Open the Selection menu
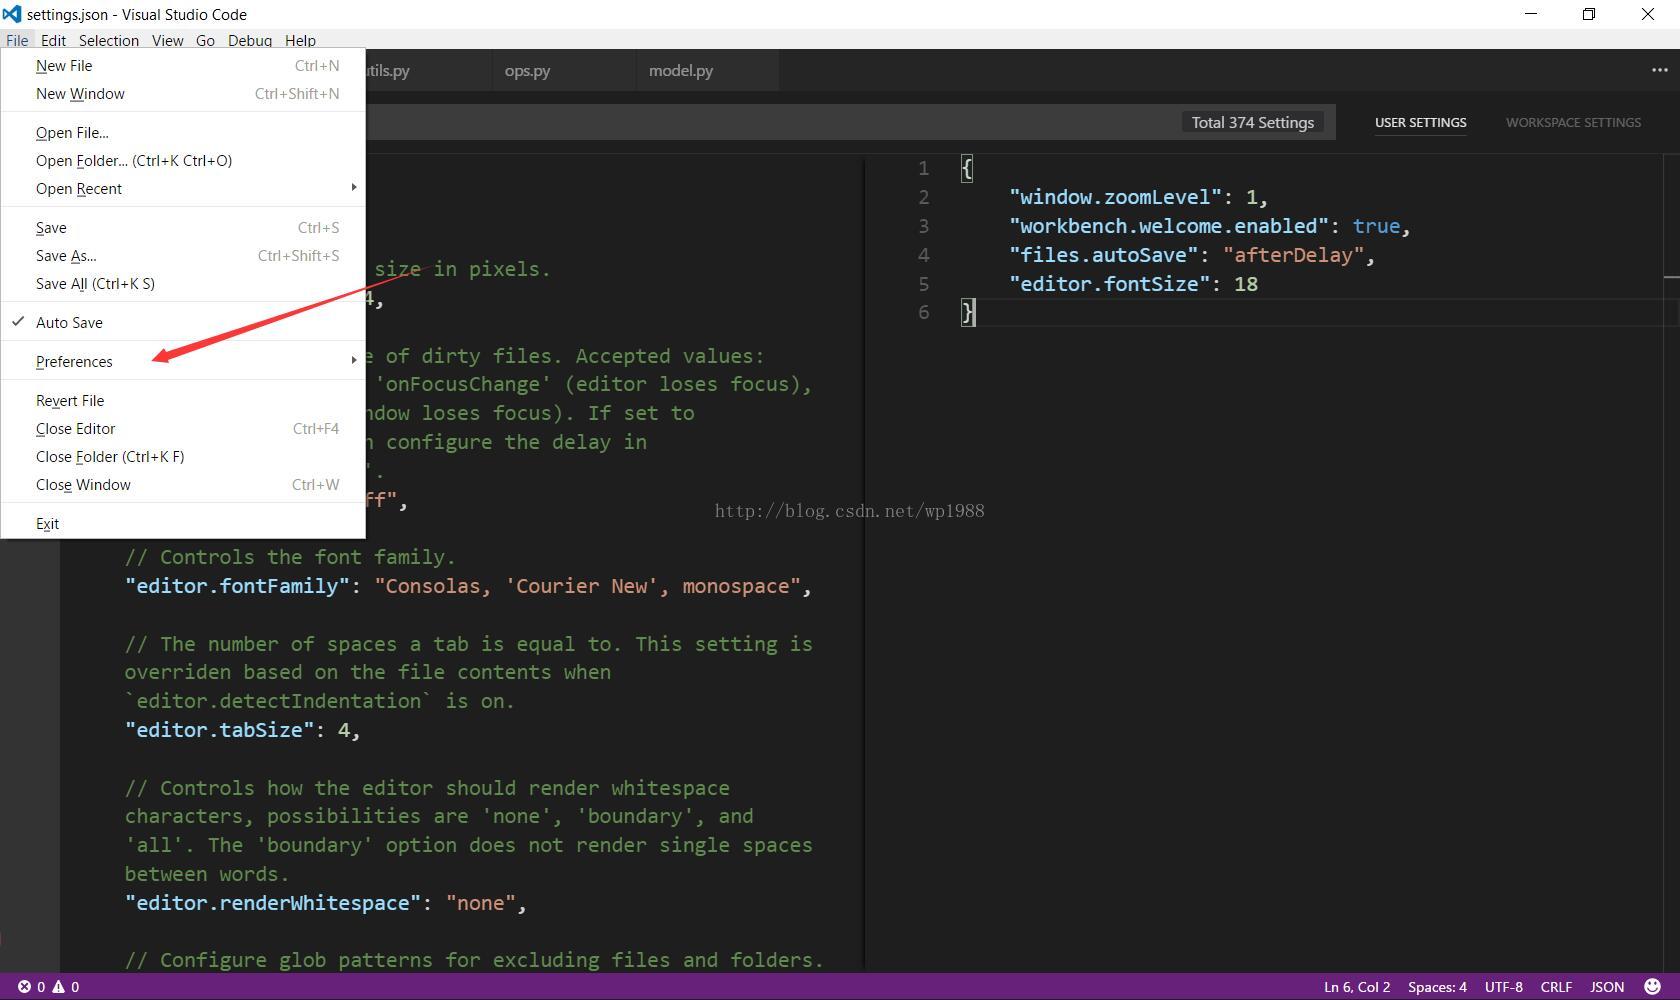The image size is (1680, 1000). [x=109, y=40]
